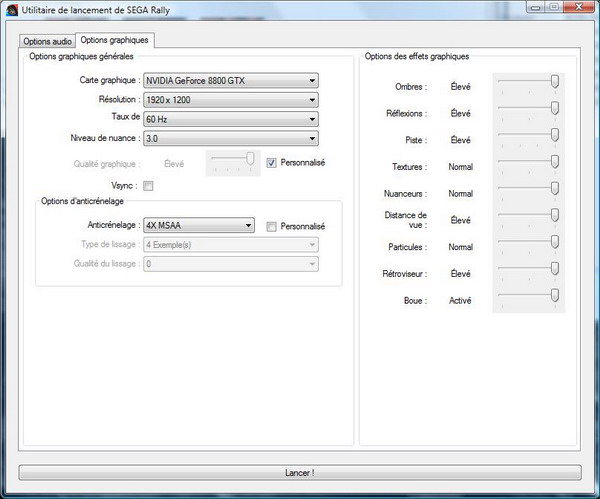Select the Options graphiques tab
The width and height of the screenshot is (600, 499).
114,40
